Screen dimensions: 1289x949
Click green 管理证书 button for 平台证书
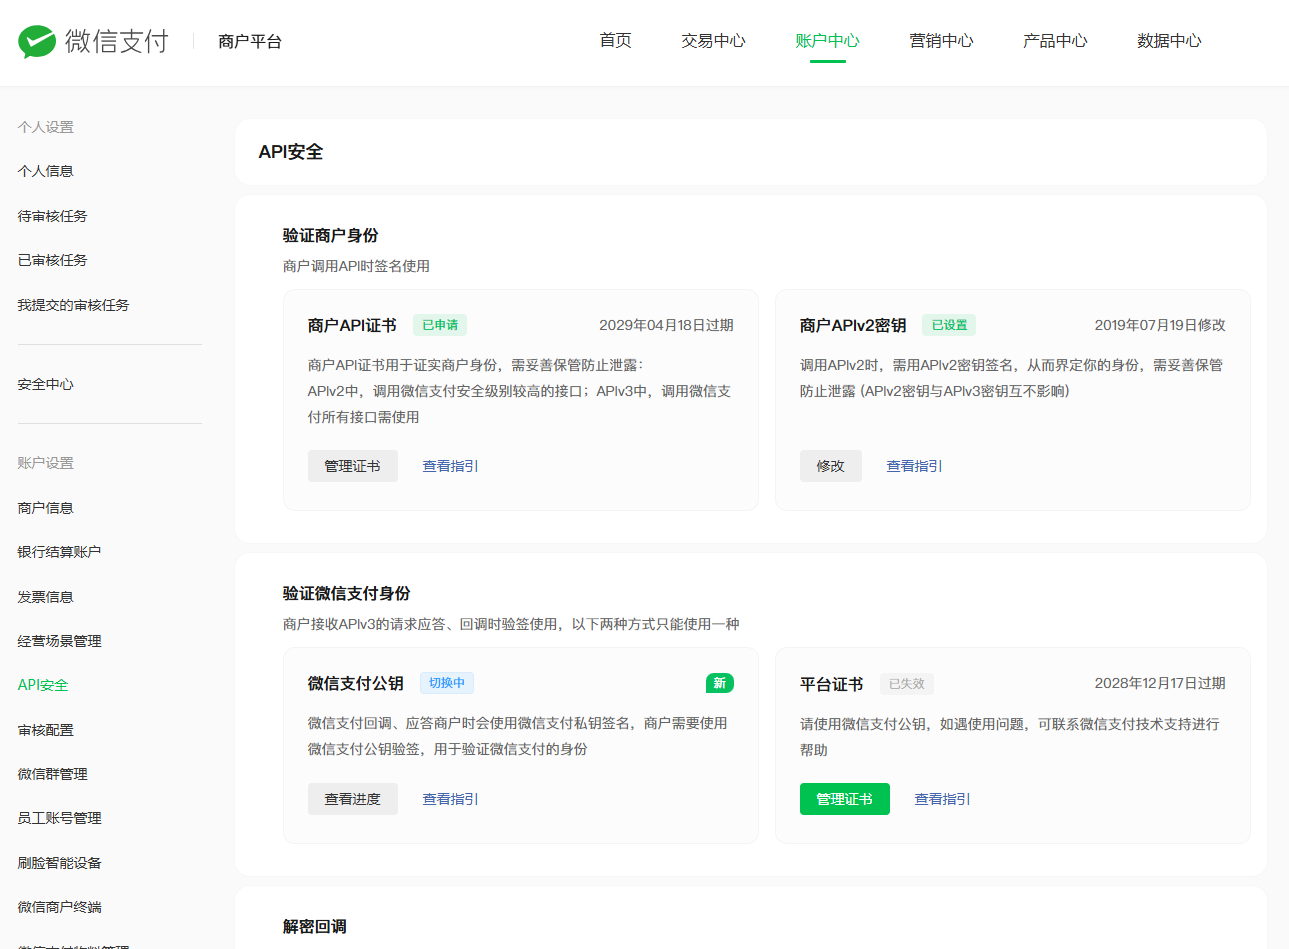844,799
